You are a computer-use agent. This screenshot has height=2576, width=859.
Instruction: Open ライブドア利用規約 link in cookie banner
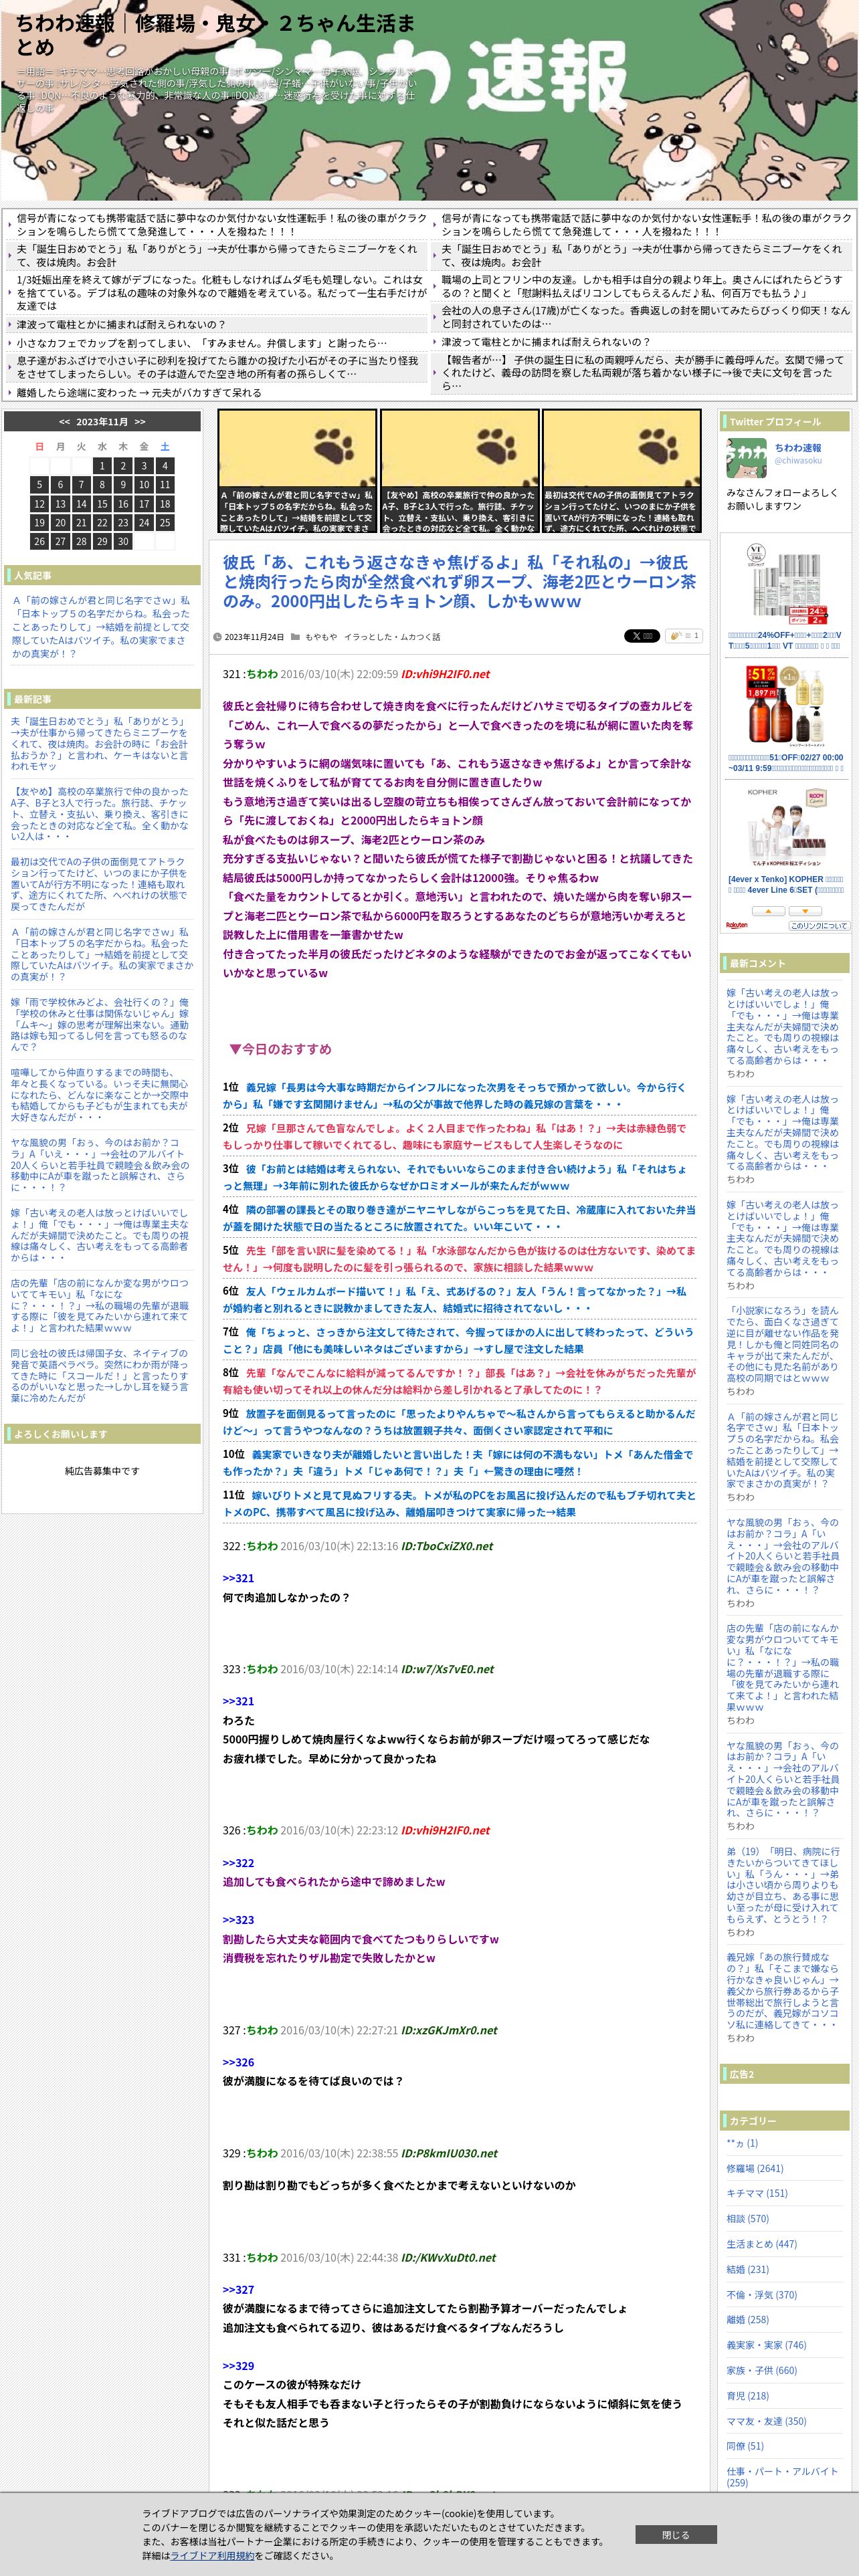tap(212, 2555)
